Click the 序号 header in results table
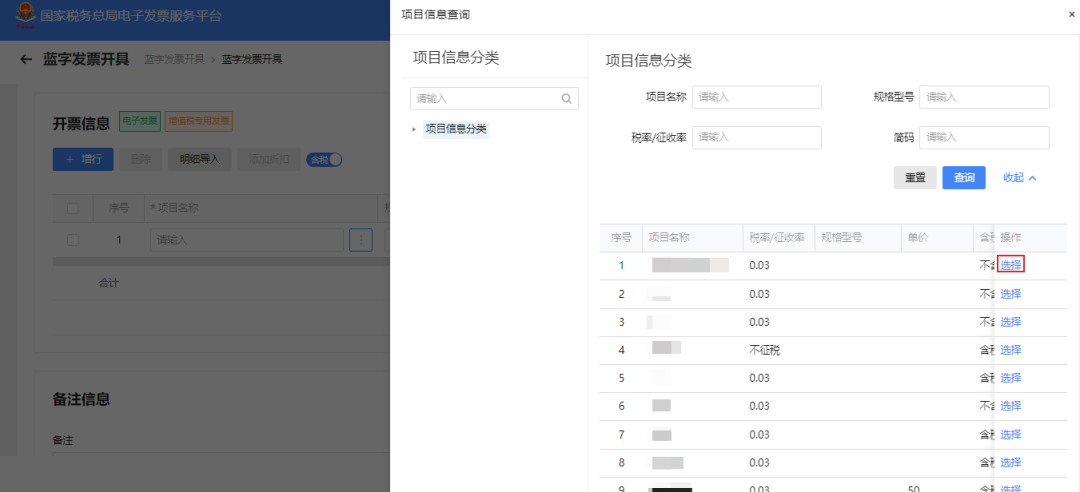 tap(621, 237)
